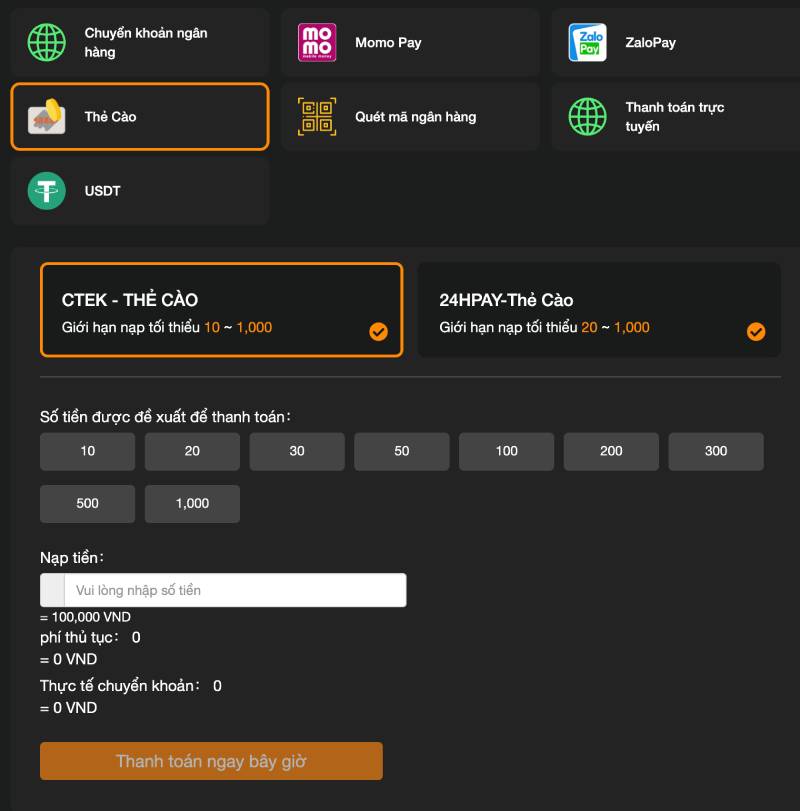Image resolution: width=800 pixels, height=811 pixels.
Task: Select the CTEK - THẺ CÀO channel card
Action: point(220,310)
